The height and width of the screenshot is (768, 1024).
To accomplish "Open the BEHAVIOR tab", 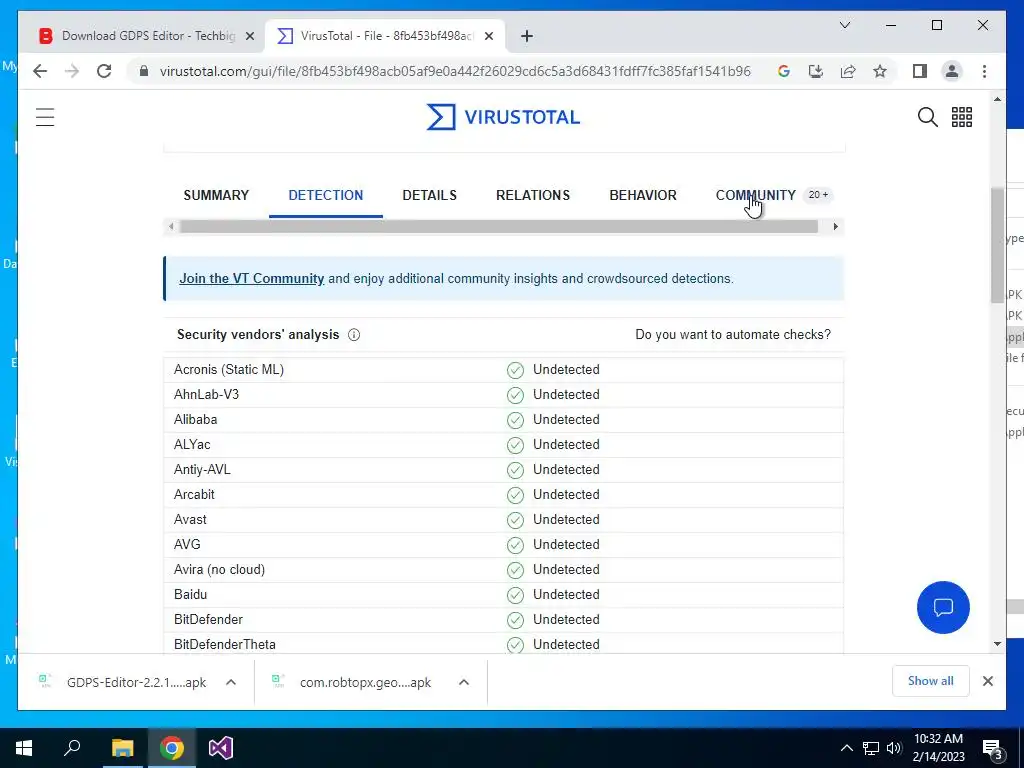I will coord(643,195).
